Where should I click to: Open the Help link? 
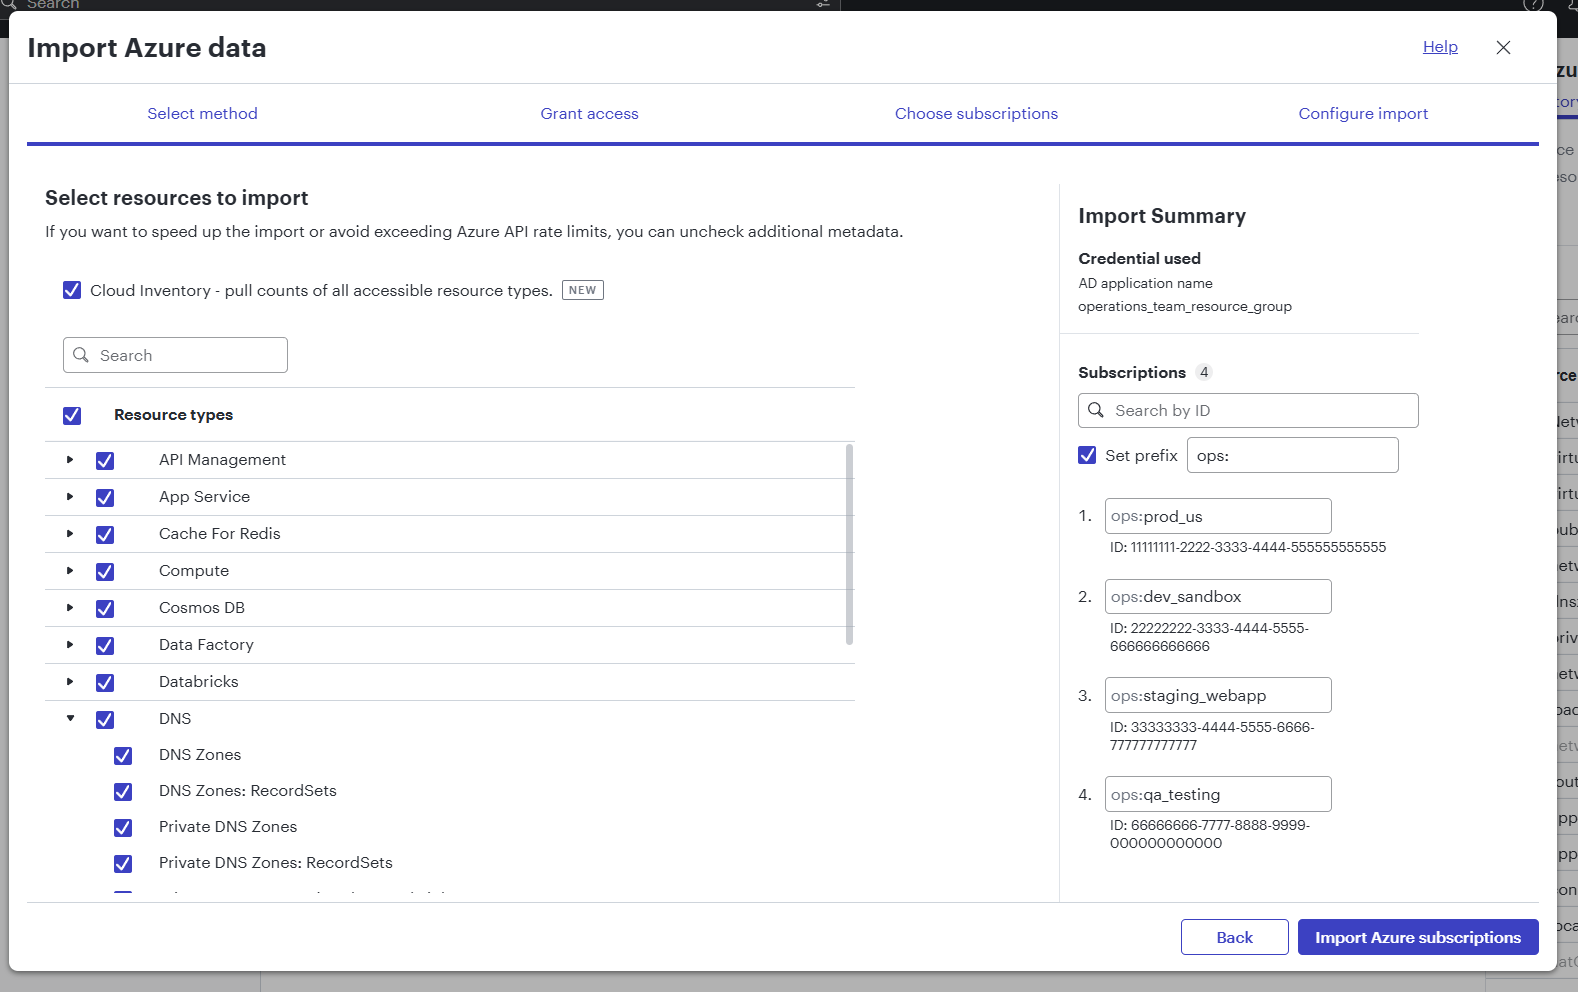(1440, 47)
